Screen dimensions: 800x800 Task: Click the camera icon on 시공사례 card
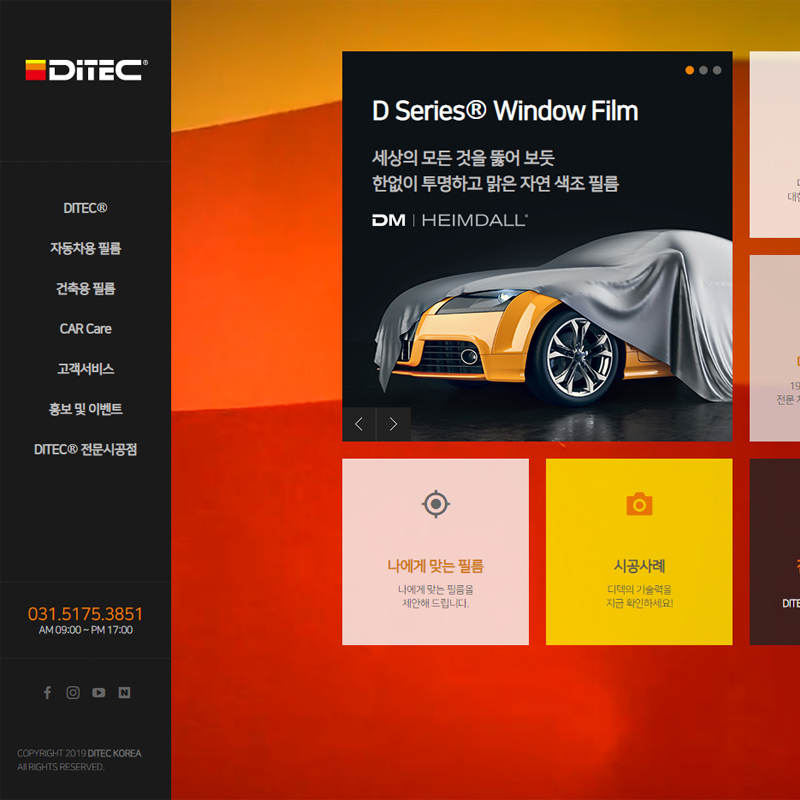point(639,504)
